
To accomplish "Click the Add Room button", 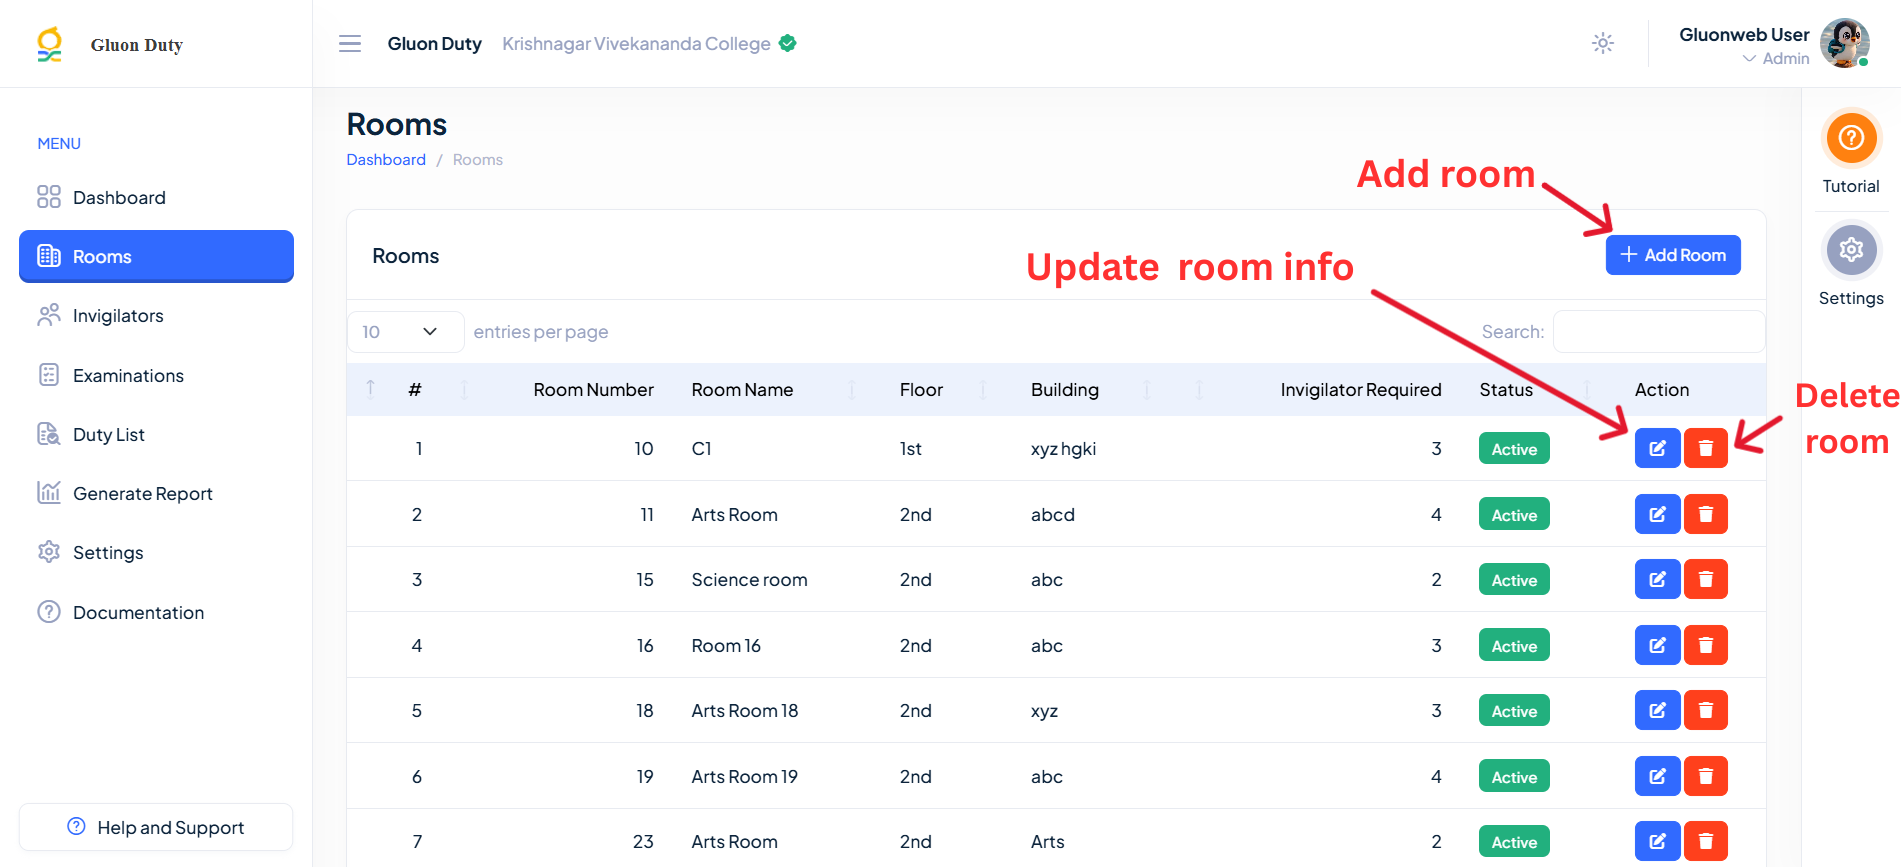I will [1673, 255].
